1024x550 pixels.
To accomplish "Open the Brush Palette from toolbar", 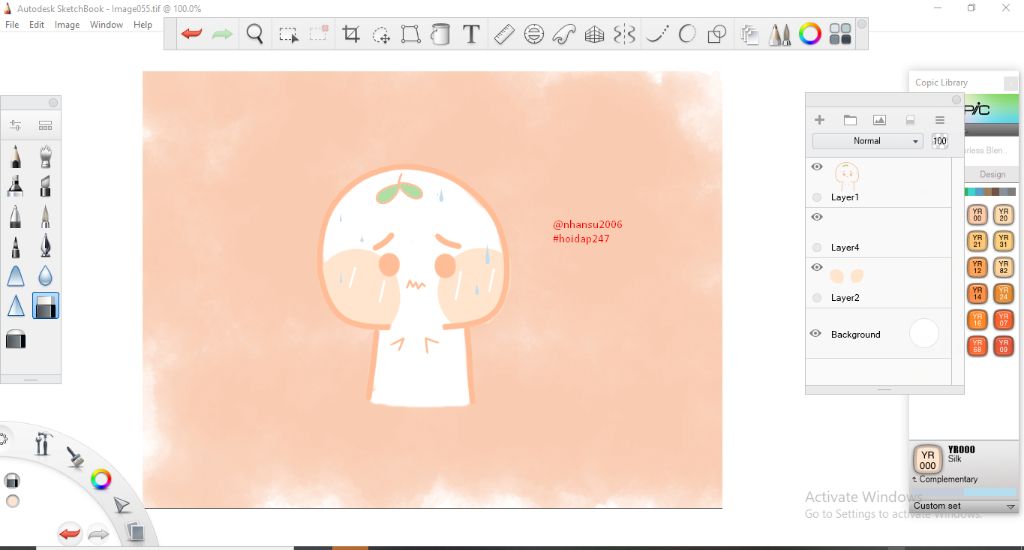I will click(x=779, y=34).
